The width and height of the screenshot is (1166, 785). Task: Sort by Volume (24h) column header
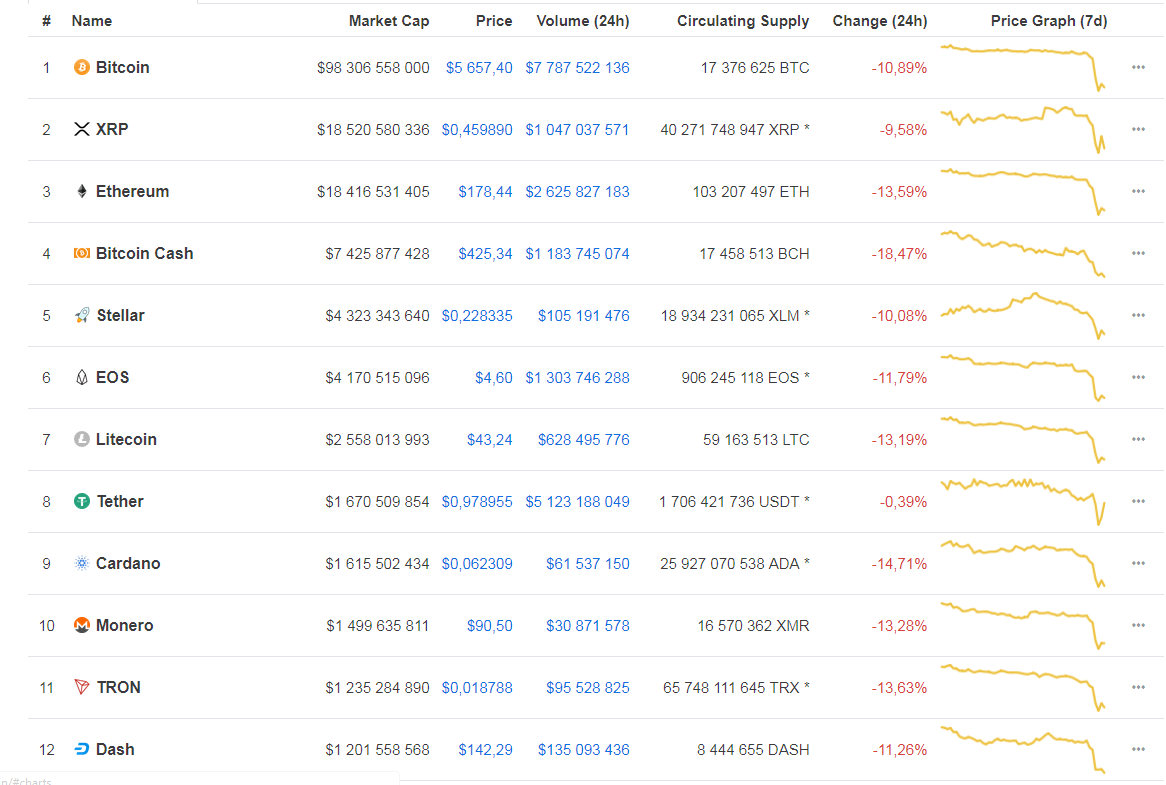[583, 21]
